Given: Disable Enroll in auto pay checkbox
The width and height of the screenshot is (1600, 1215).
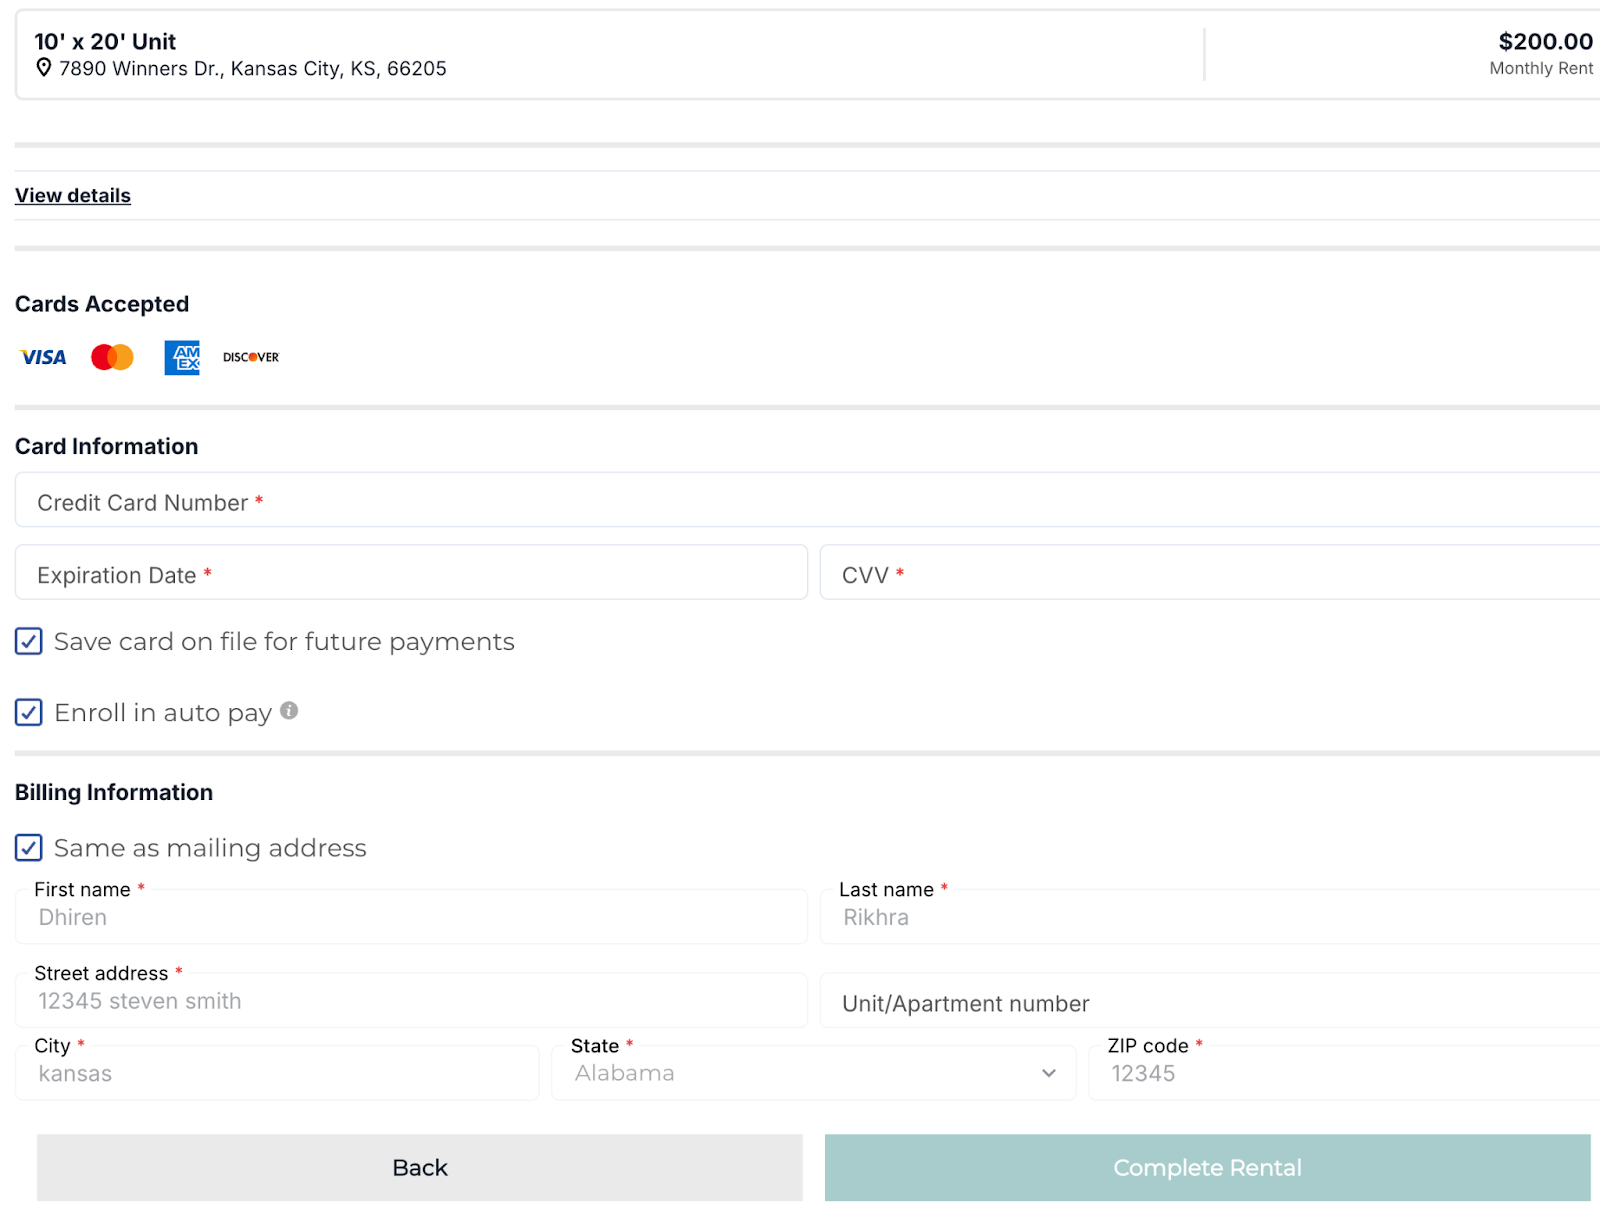Looking at the screenshot, I should [29, 713].
